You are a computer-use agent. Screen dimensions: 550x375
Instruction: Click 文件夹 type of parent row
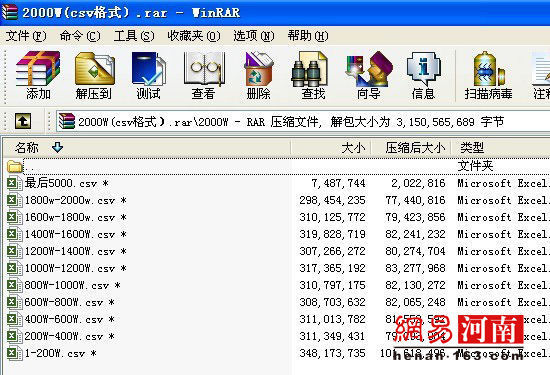(x=476, y=166)
